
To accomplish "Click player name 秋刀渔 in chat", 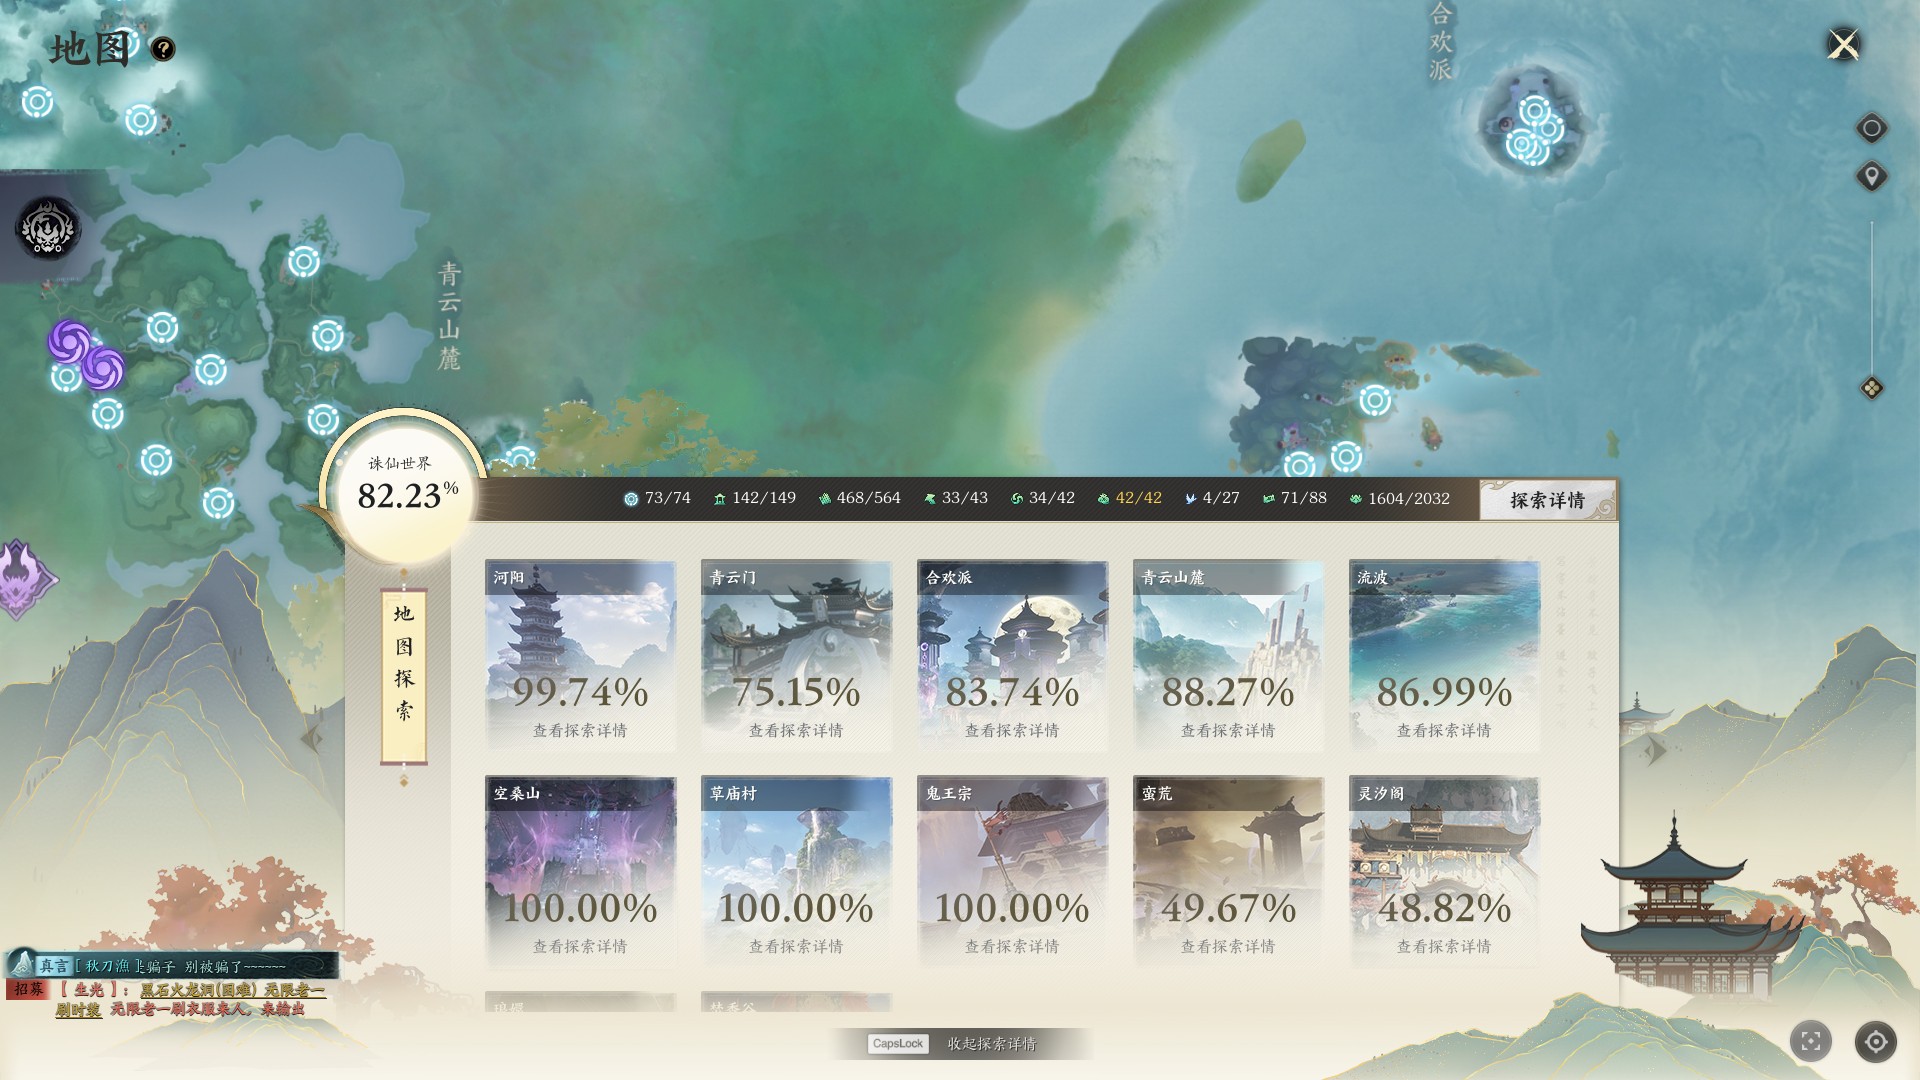I will tap(107, 966).
